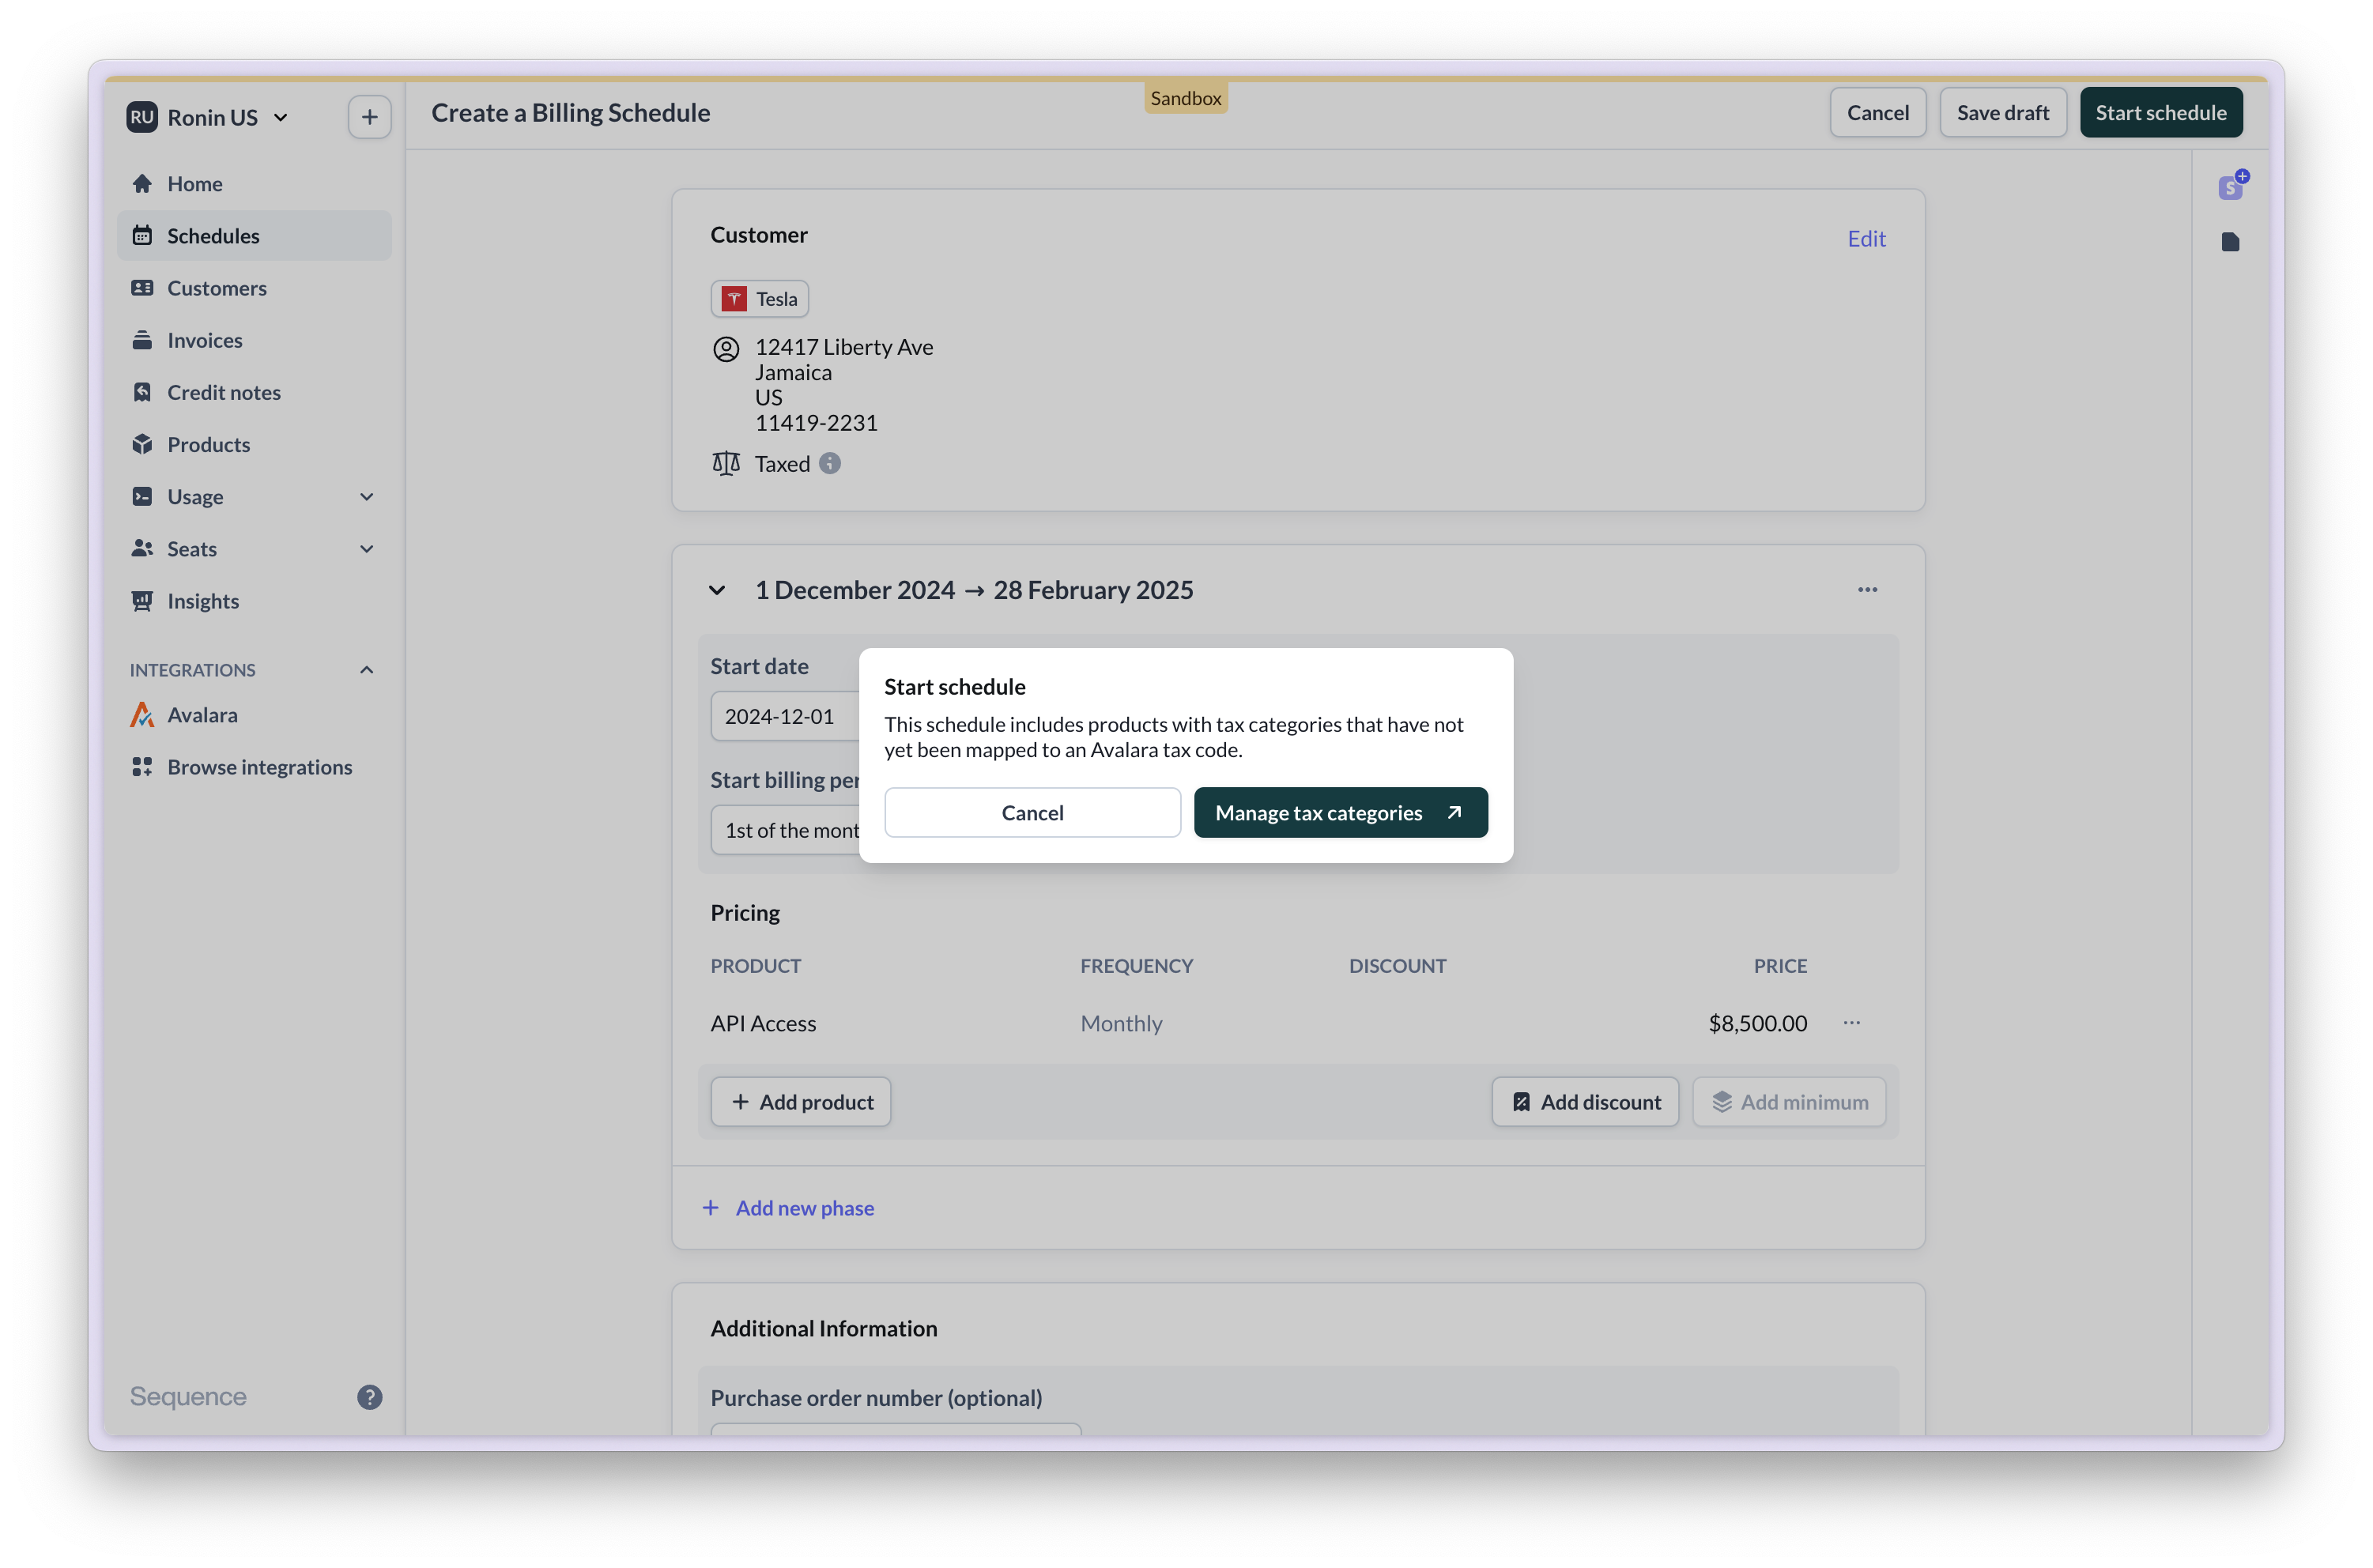Click the Add product button
Image resolution: width=2373 pixels, height=1568 pixels.
(801, 1102)
